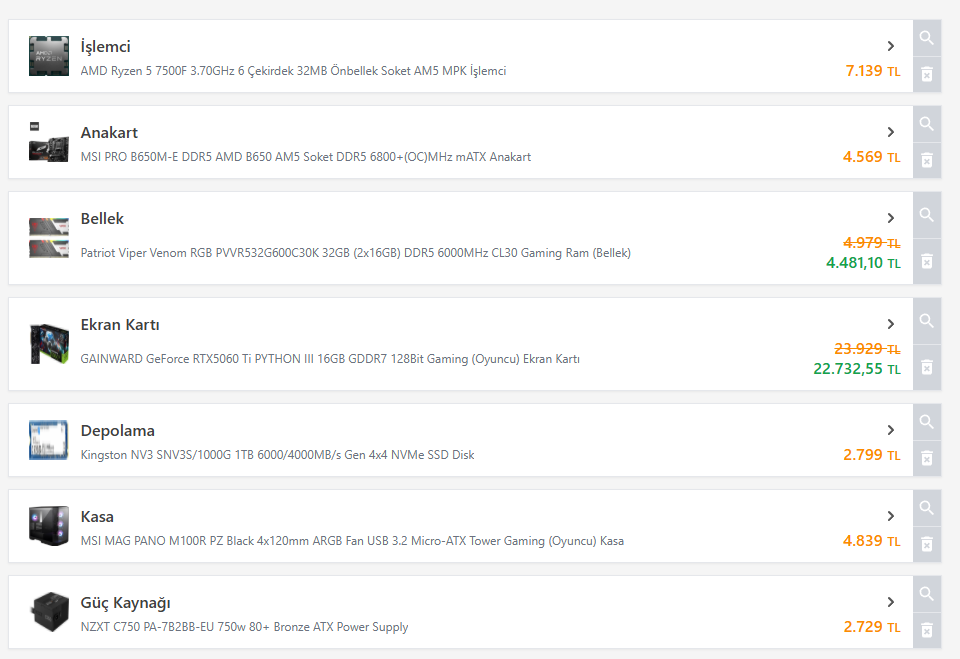The image size is (960, 659).
Task: Open the NZXT power supply thumbnail
Action: [49, 611]
